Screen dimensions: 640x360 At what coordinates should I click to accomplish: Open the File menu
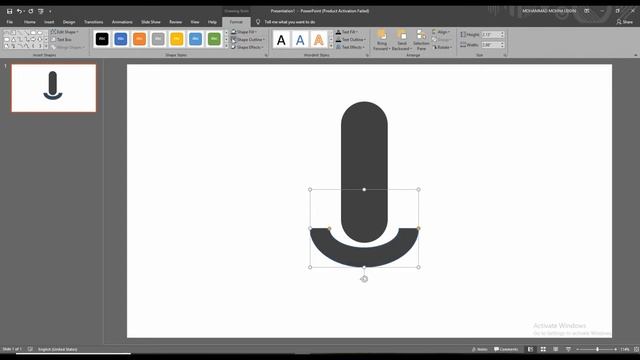[10, 22]
